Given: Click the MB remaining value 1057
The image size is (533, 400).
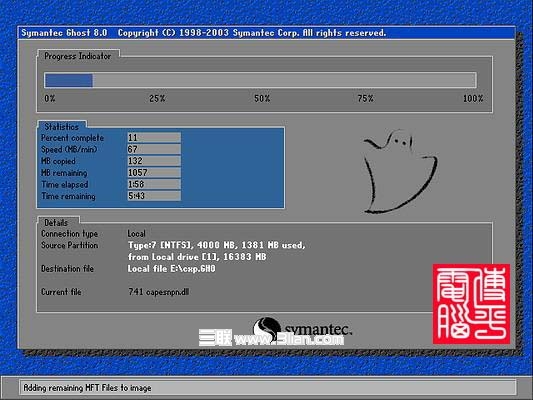Looking at the screenshot, I should tap(154, 173).
